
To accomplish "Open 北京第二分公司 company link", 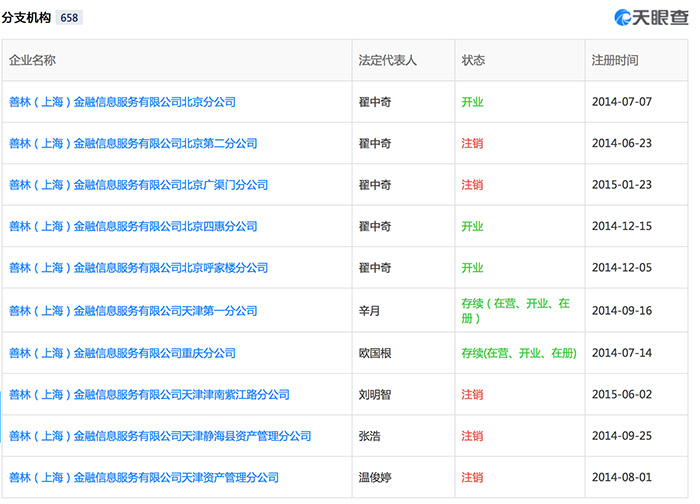I will tap(133, 144).
